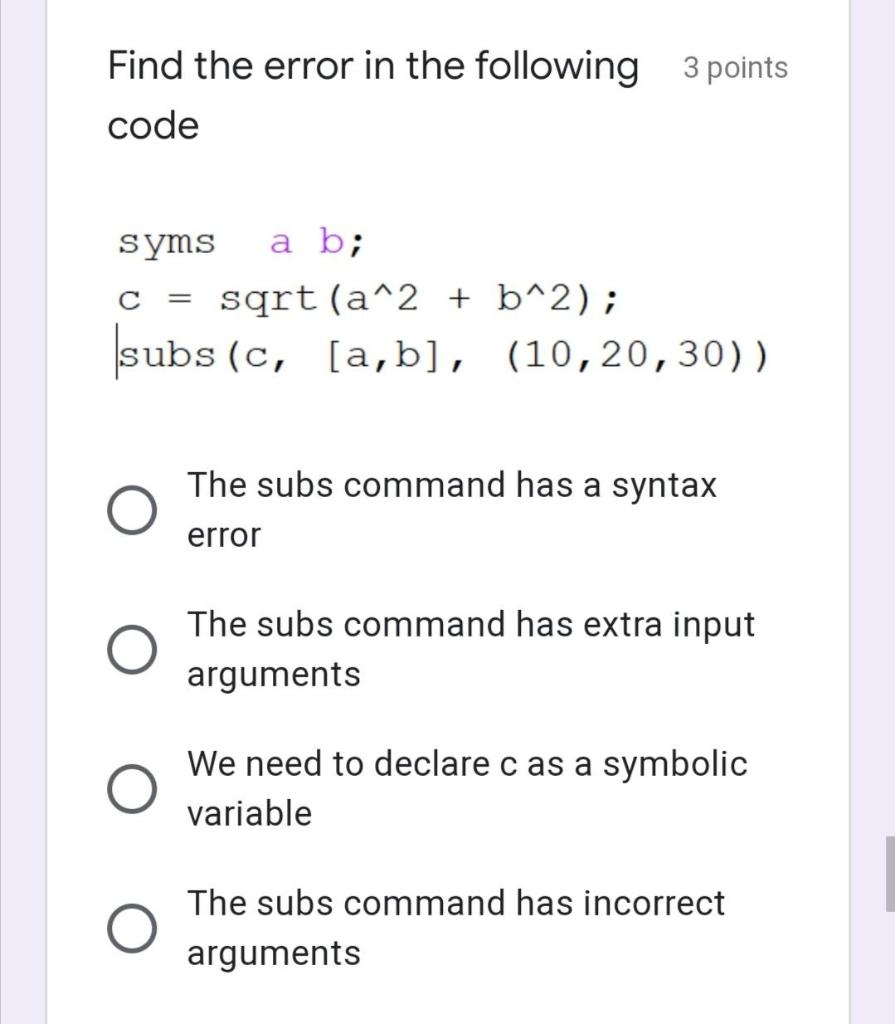The image size is (895, 1024).
Task: Click the answer text about incorrect arguments
Action: tap(455, 926)
